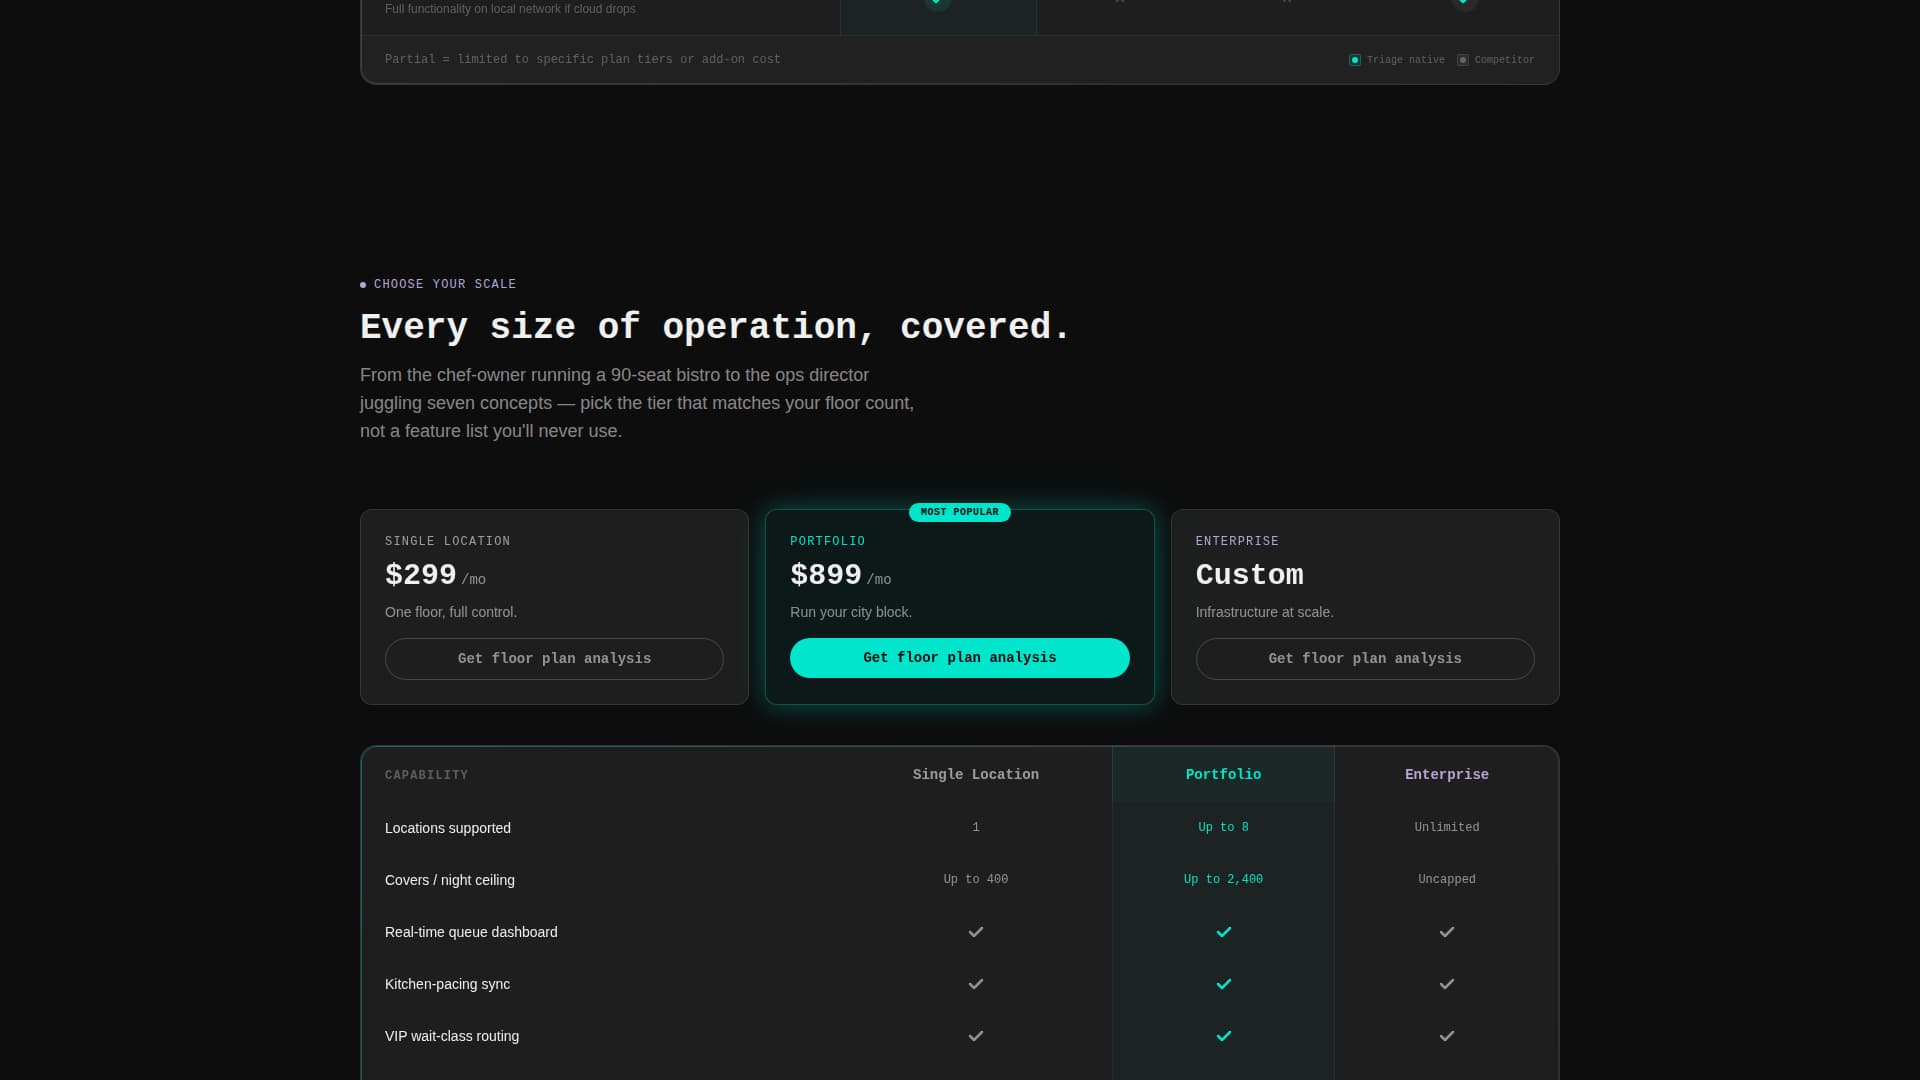
Task: Click the 'Every size of operation, covered.' heading
Action: (715, 327)
